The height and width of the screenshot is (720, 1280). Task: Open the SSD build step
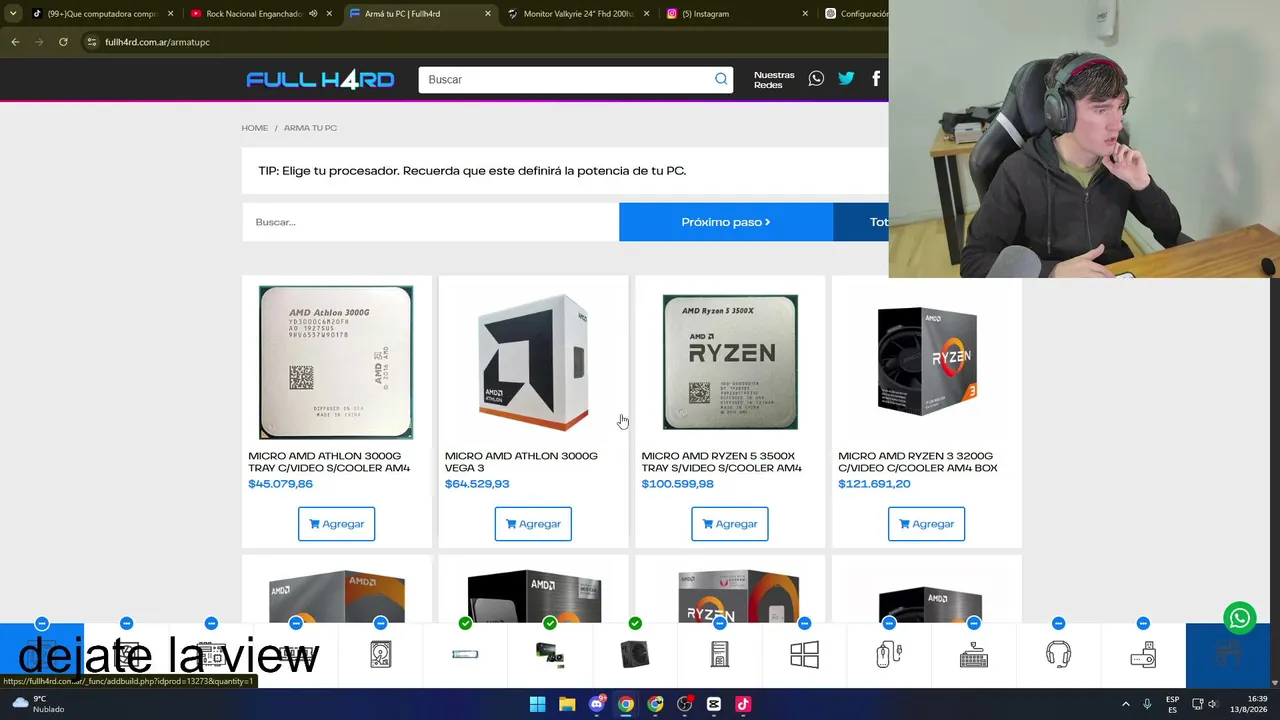(x=465, y=655)
